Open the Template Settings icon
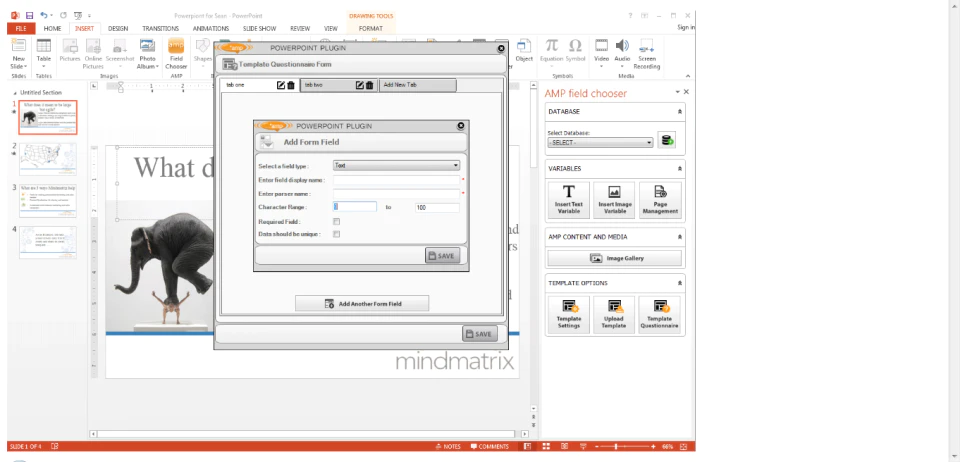The width and height of the screenshot is (960, 462). [569, 315]
